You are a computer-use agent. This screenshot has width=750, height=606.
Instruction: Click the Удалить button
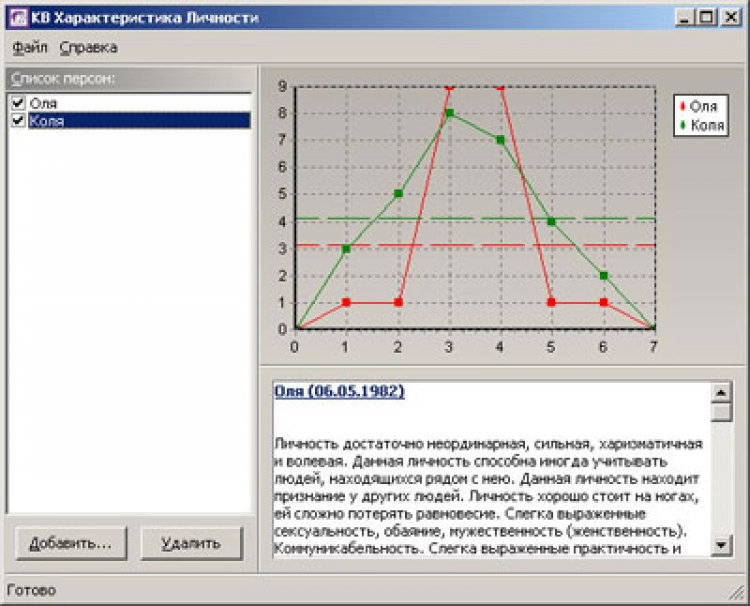click(191, 543)
